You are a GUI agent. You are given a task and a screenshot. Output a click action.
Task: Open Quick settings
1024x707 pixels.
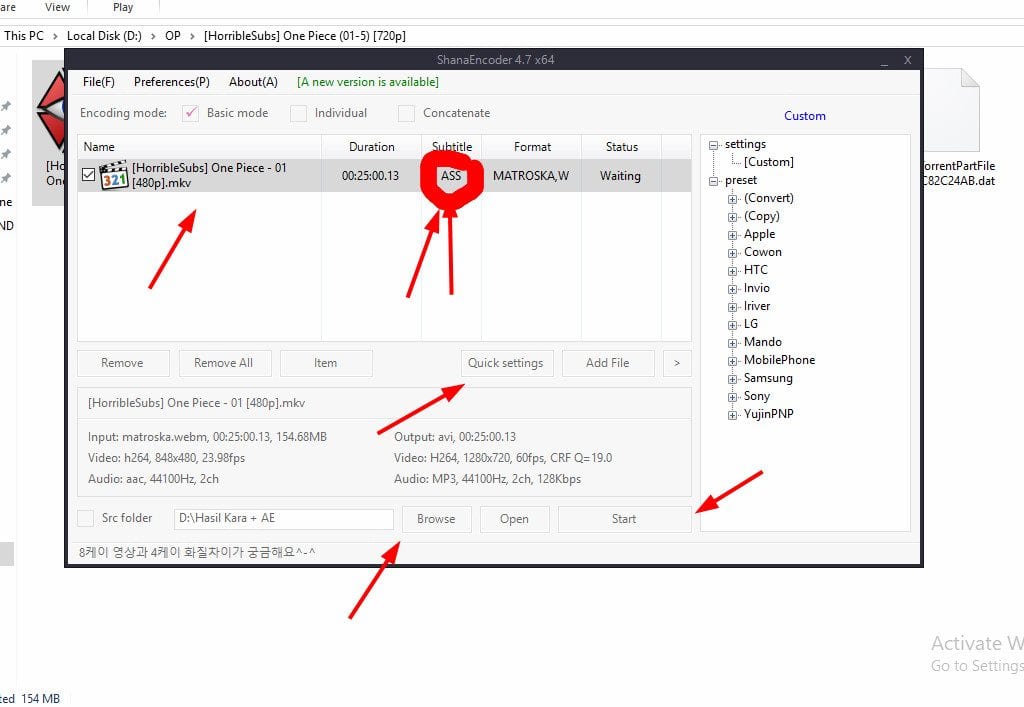pos(506,363)
